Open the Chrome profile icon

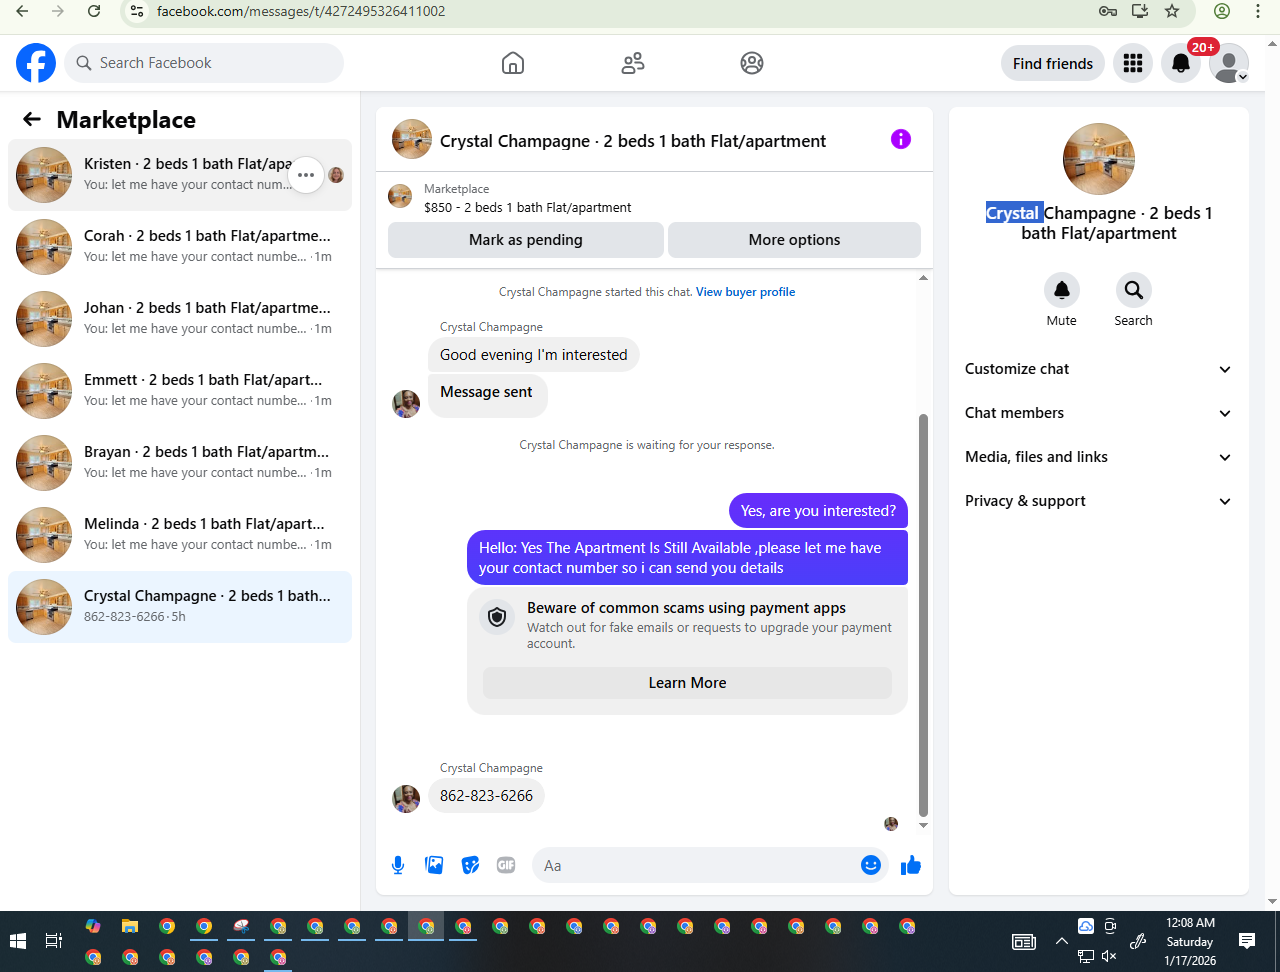[x=1222, y=11]
